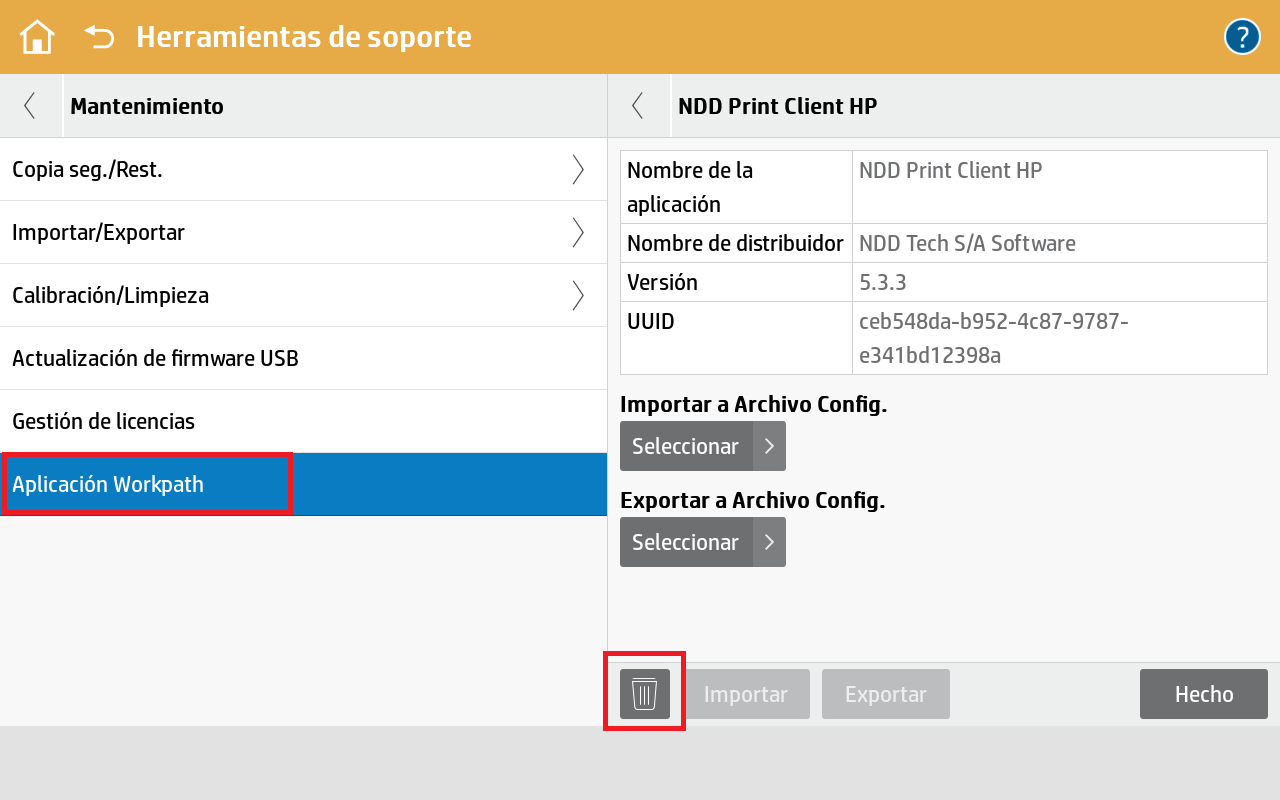The height and width of the screenshot is (800, 1280).
Task: Click the Importar button
Action: 746,694
